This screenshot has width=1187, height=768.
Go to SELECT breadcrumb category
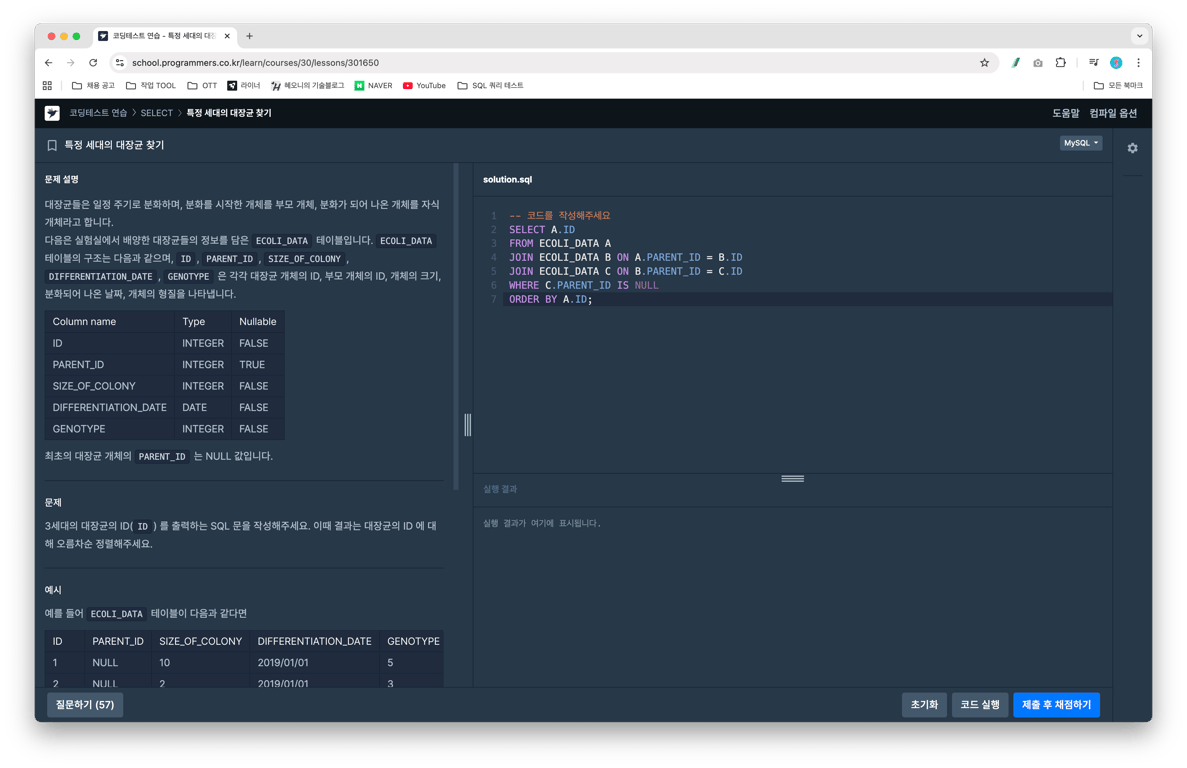pyautogui.click(x=157, y=113)
